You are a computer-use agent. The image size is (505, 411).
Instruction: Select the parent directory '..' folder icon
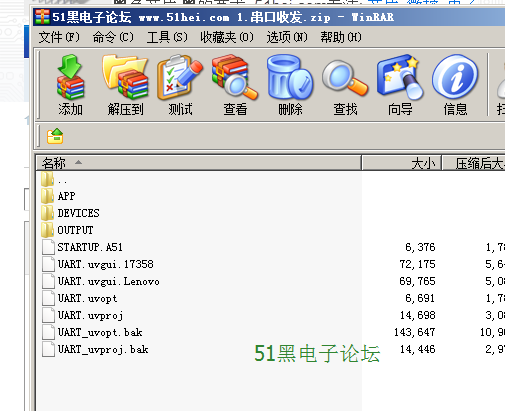(x=48, y=179)
